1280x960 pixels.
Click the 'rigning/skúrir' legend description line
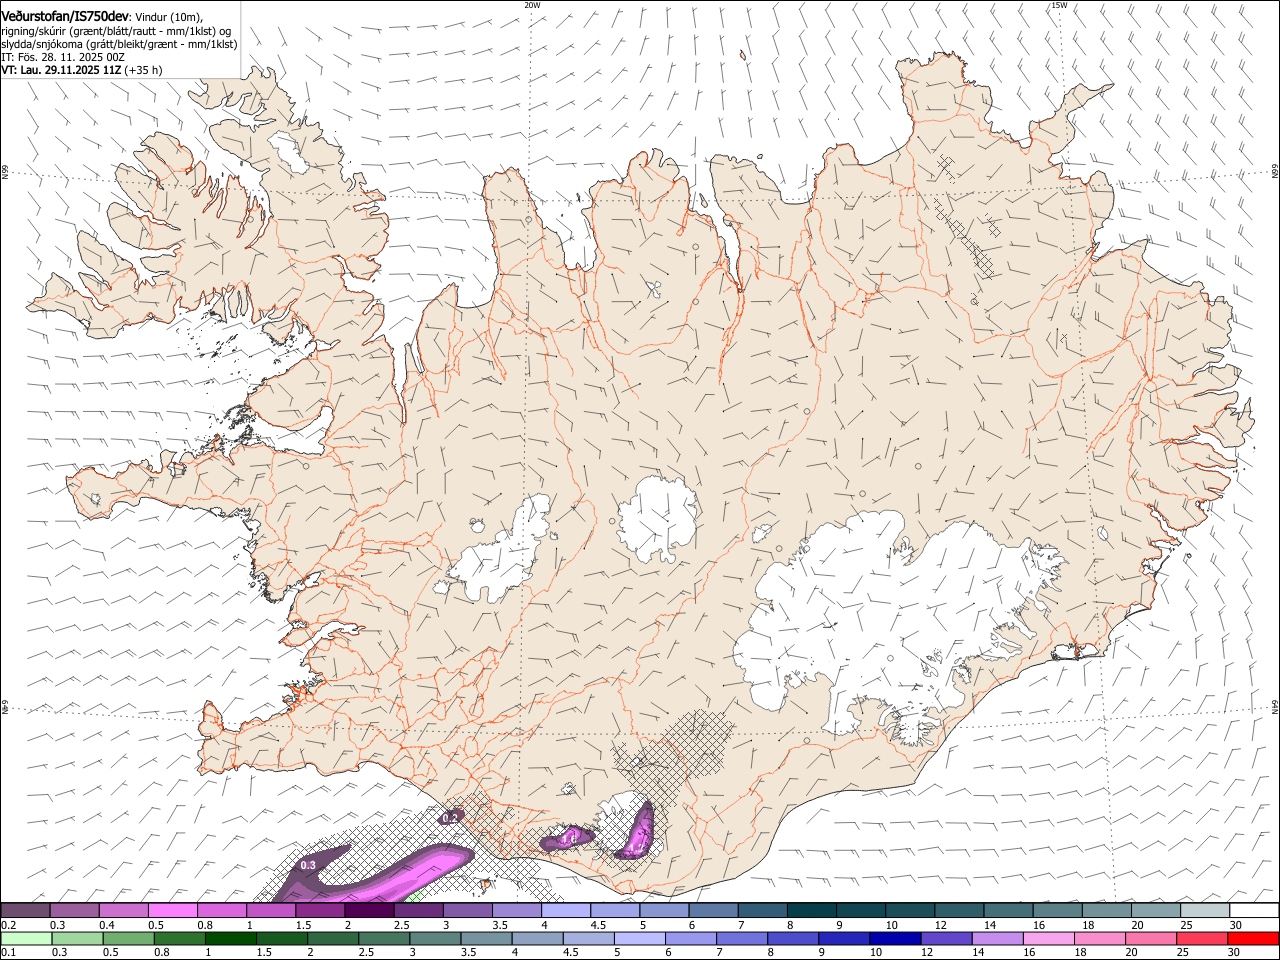[116, 31]
